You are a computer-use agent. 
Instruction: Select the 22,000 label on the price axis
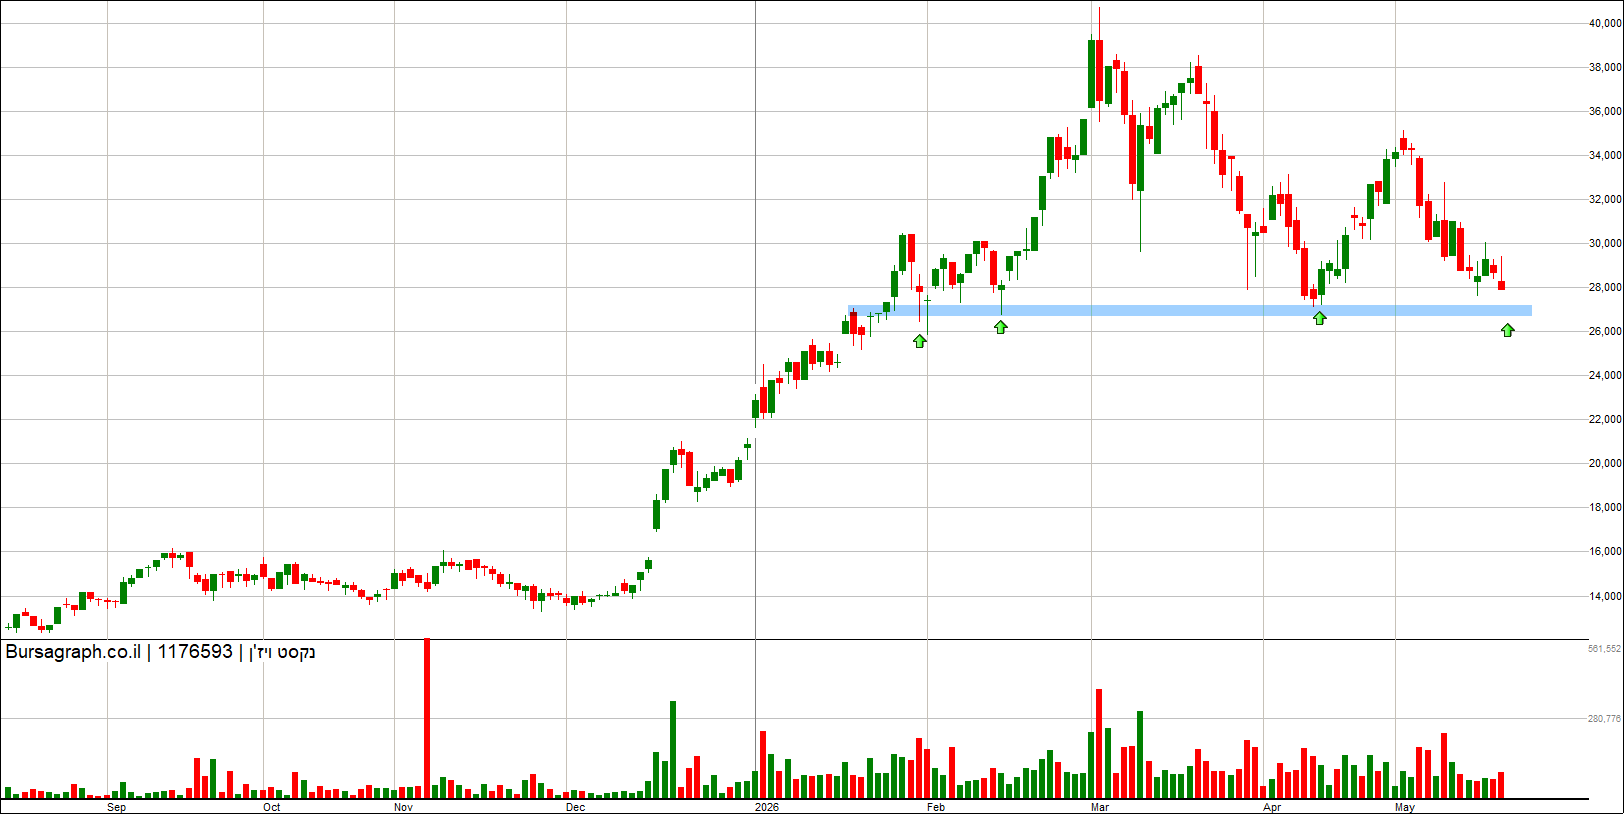(x=1605, y=419)
